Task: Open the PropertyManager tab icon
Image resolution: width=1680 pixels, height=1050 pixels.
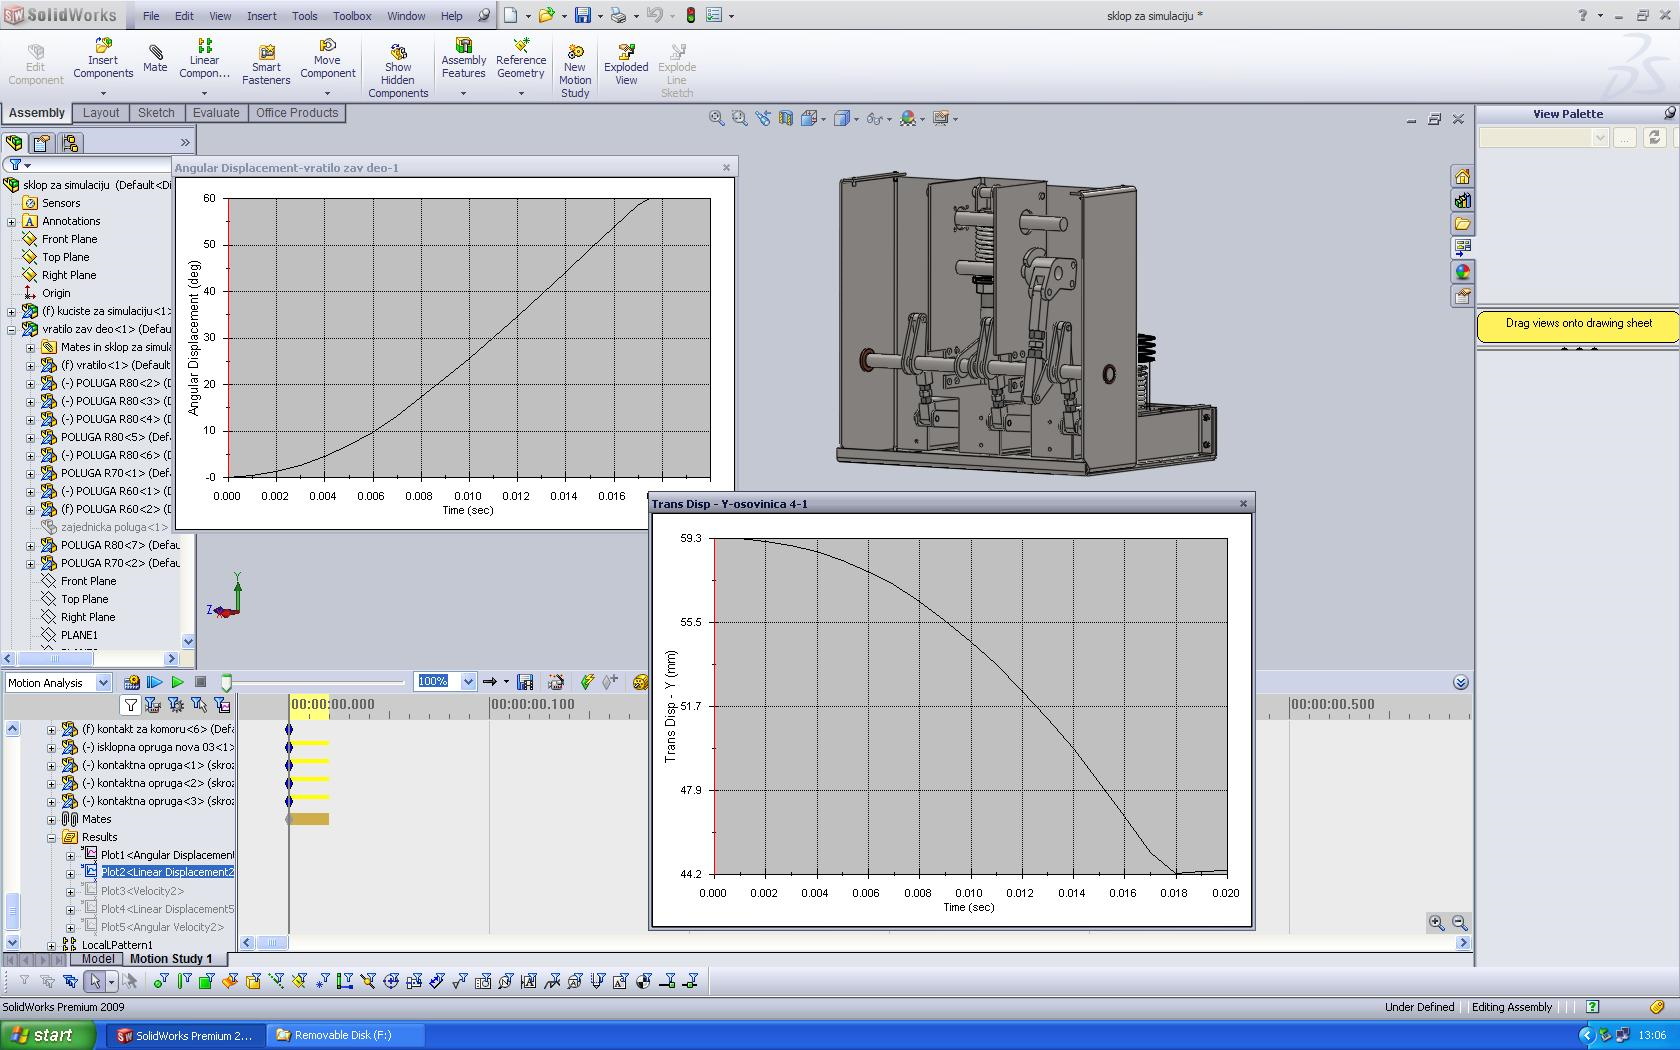Action: point(42,143)
